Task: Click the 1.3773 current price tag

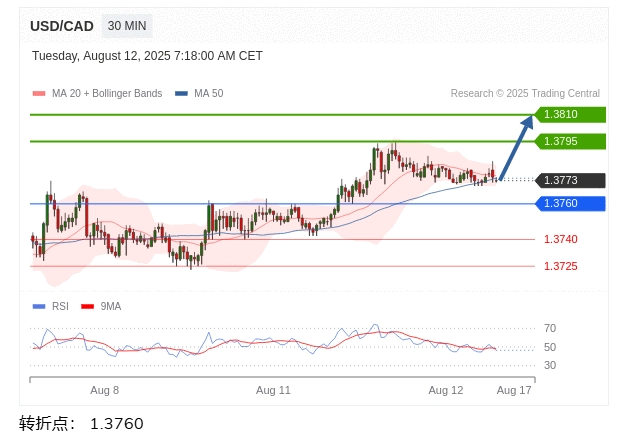Action: (x=570, y=180)
